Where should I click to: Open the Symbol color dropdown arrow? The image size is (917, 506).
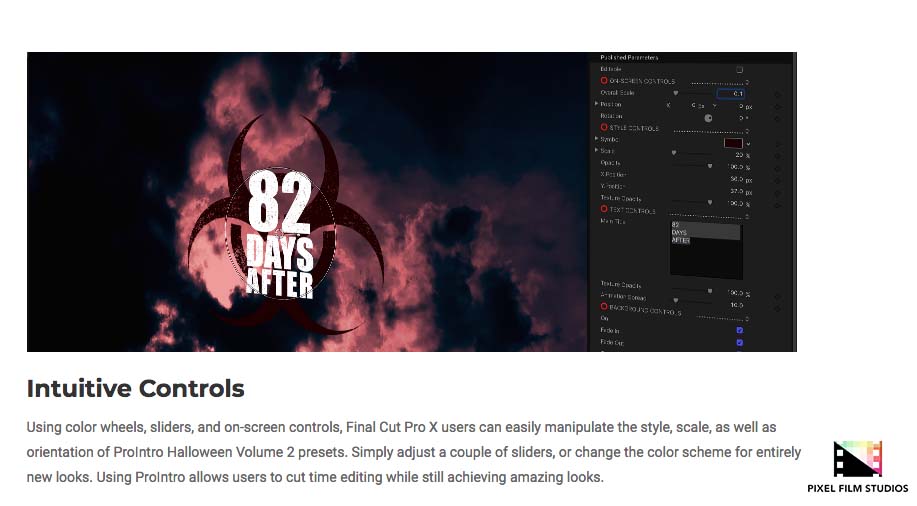[x=748, y=144]
